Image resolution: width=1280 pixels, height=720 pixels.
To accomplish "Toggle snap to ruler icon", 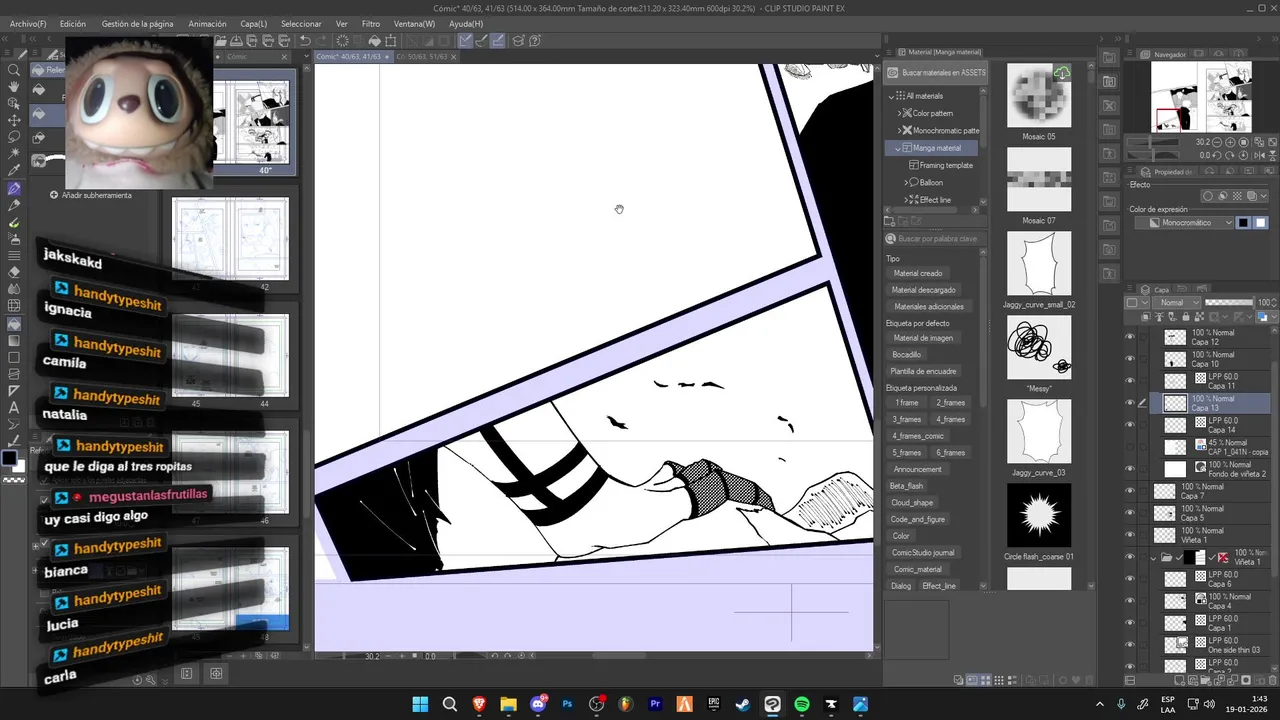I will pyautogui.click(x=465, y=41).
